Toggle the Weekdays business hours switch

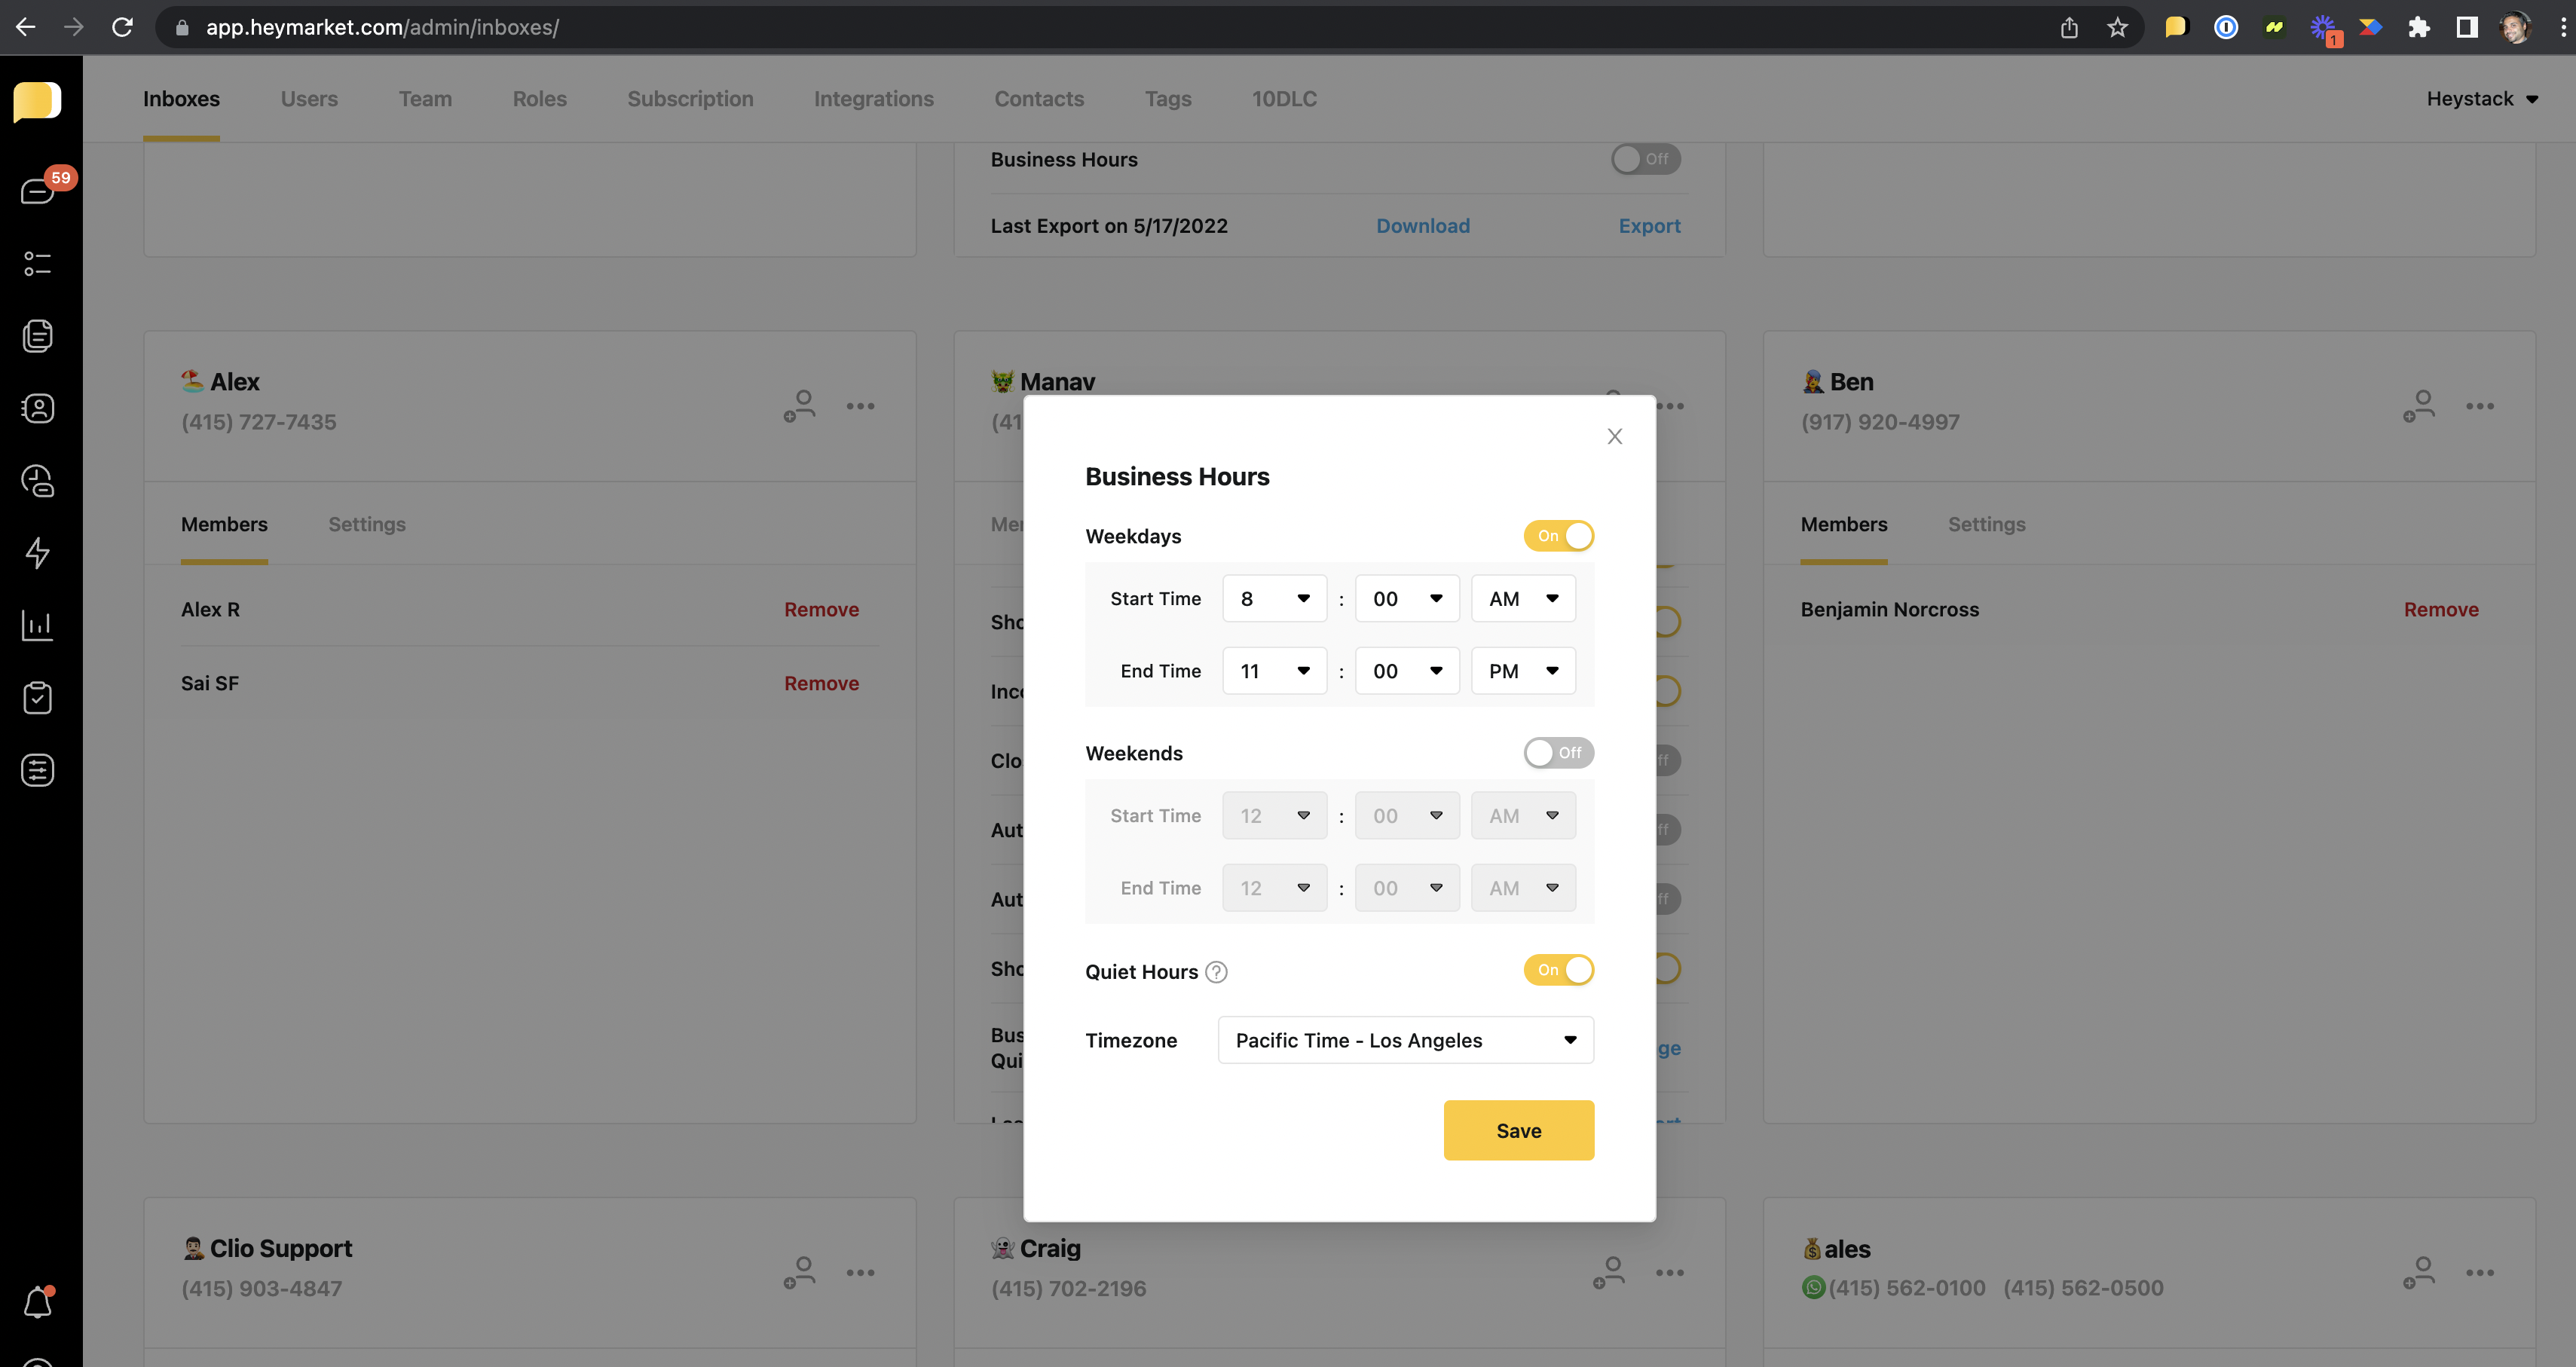(1558, 536)
